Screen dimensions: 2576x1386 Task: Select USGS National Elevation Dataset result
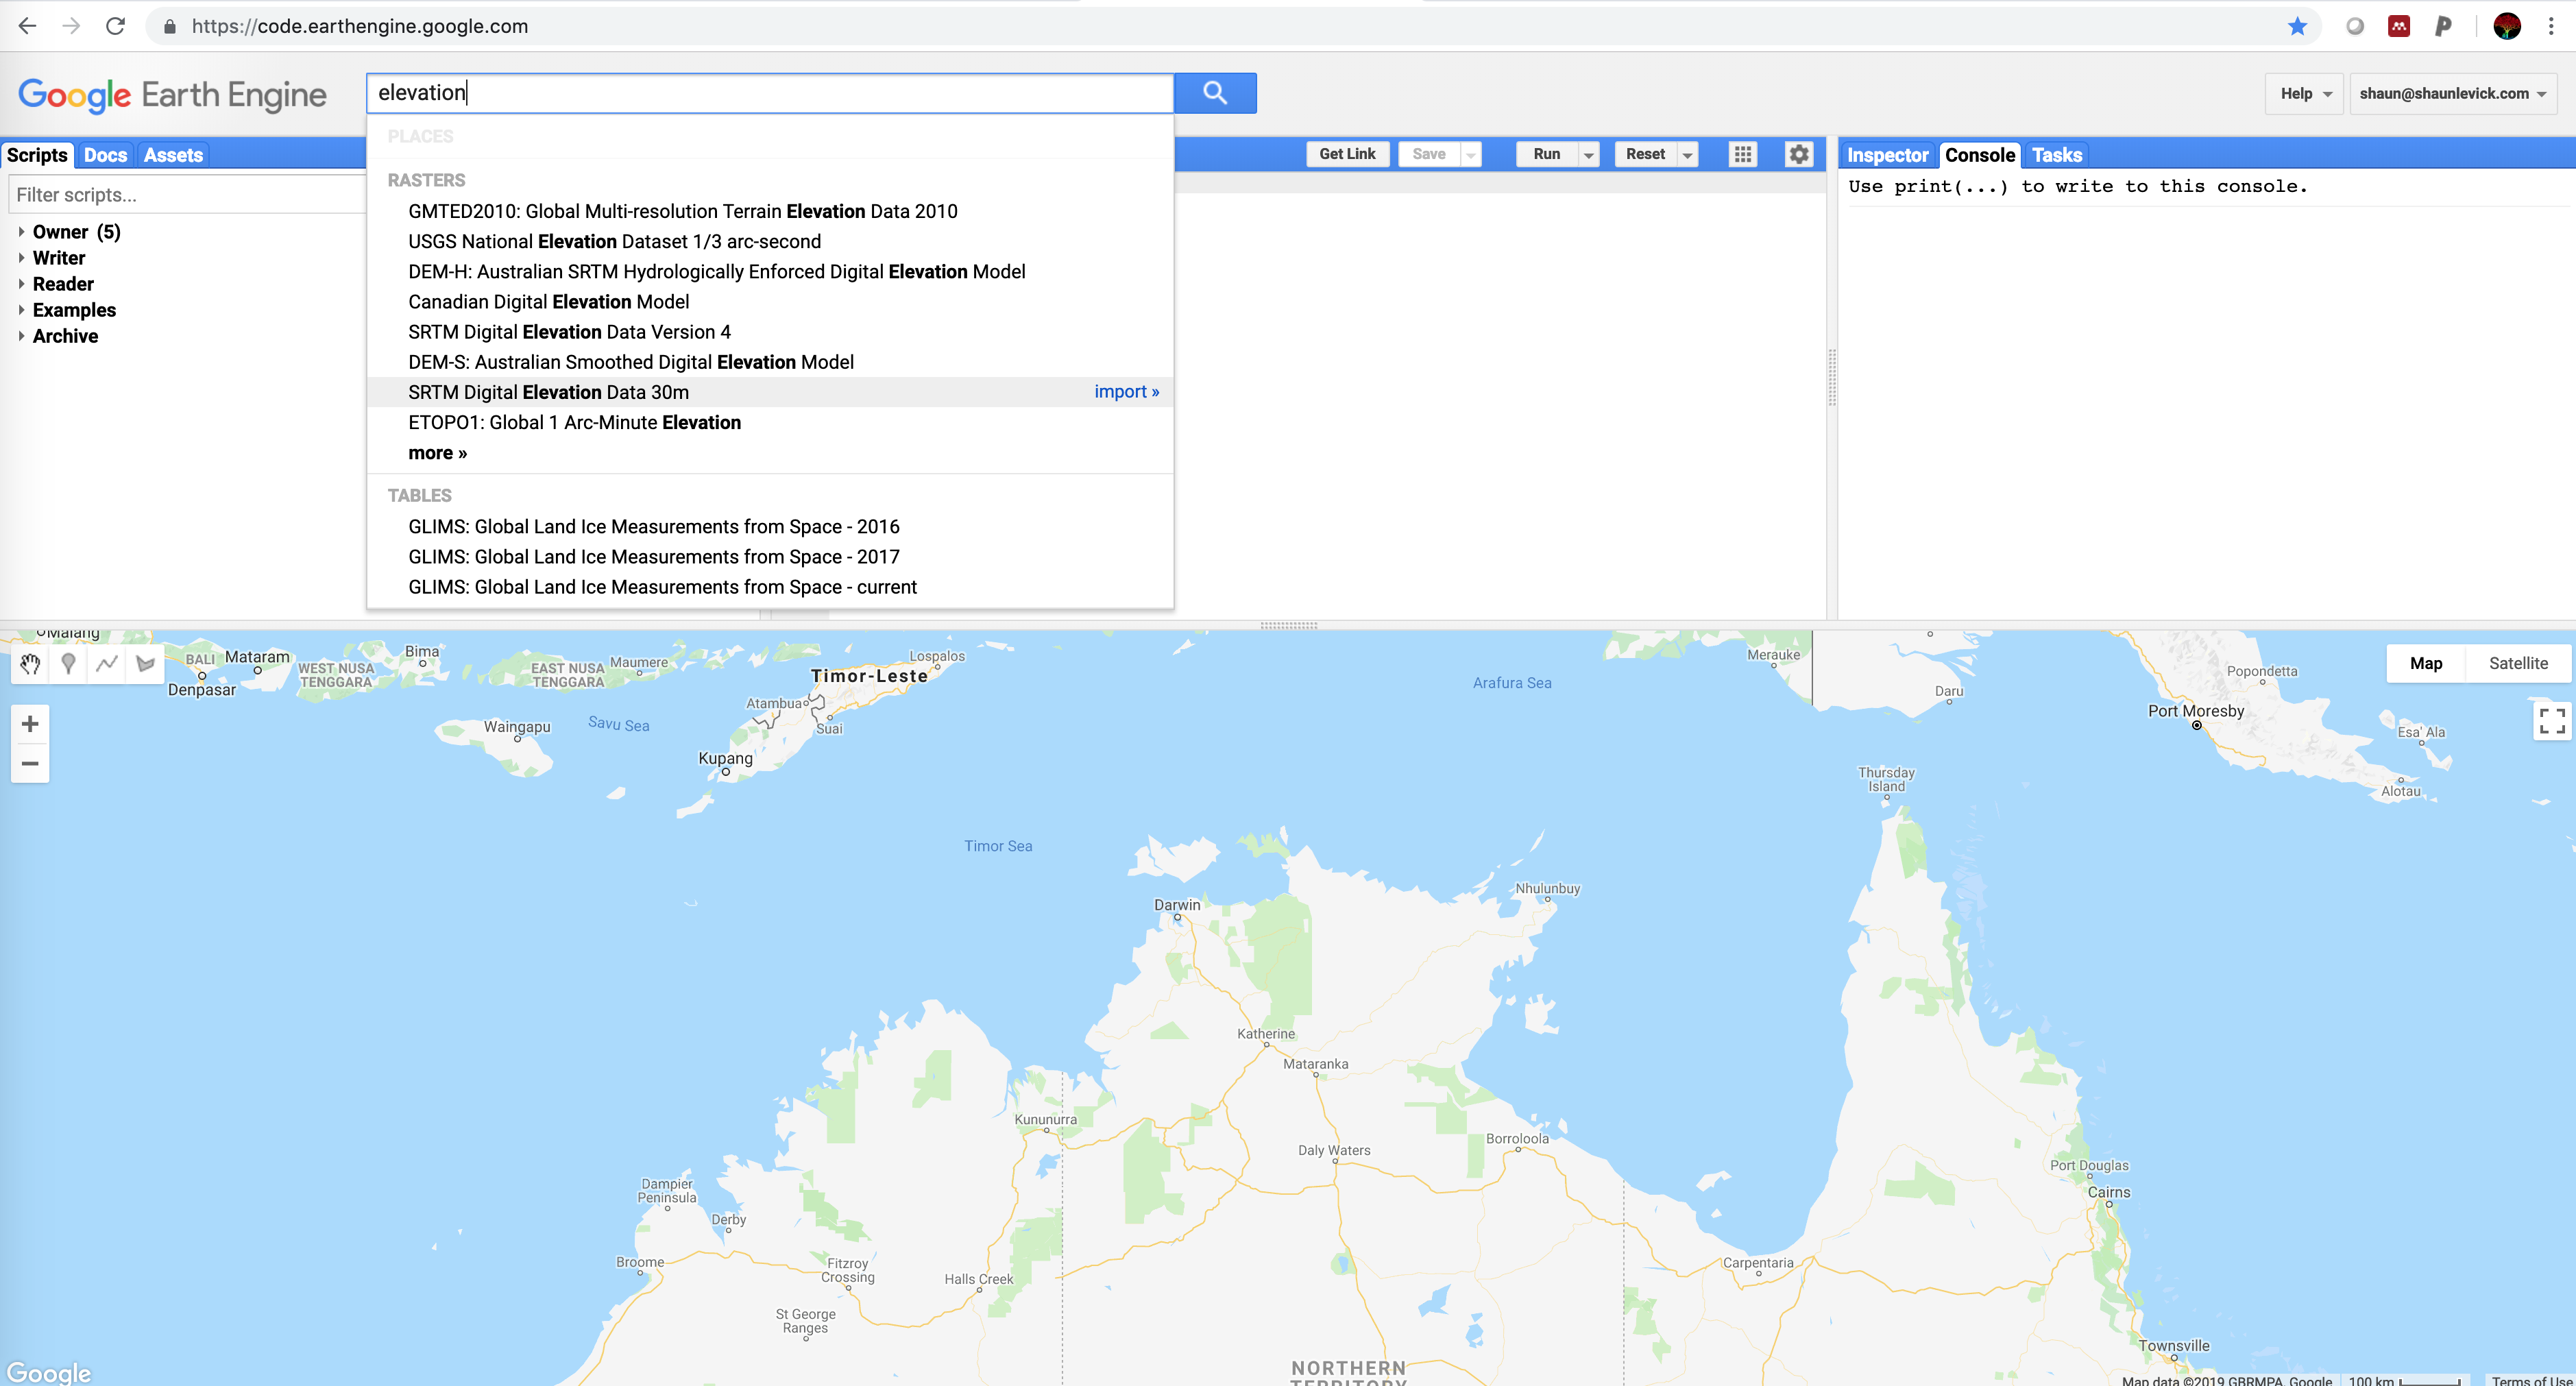tap(770, 241)
